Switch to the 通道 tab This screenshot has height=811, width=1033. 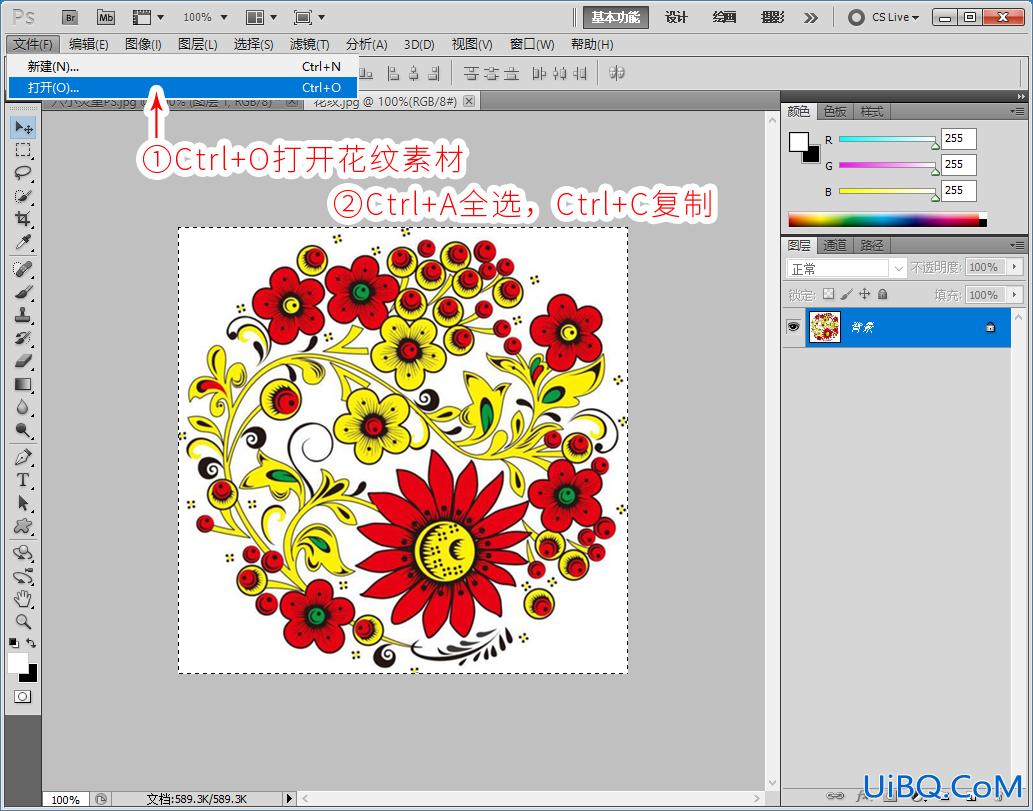[835, 245]
